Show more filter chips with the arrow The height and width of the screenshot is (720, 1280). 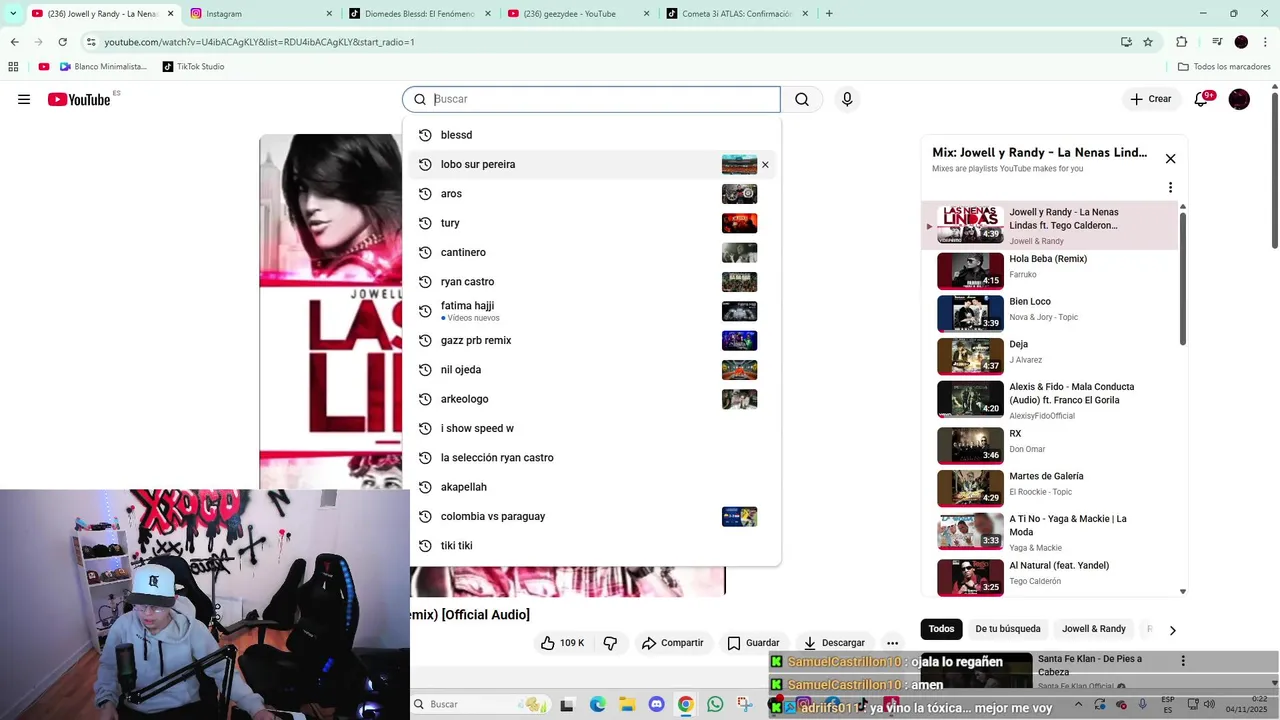point(1172,630)
